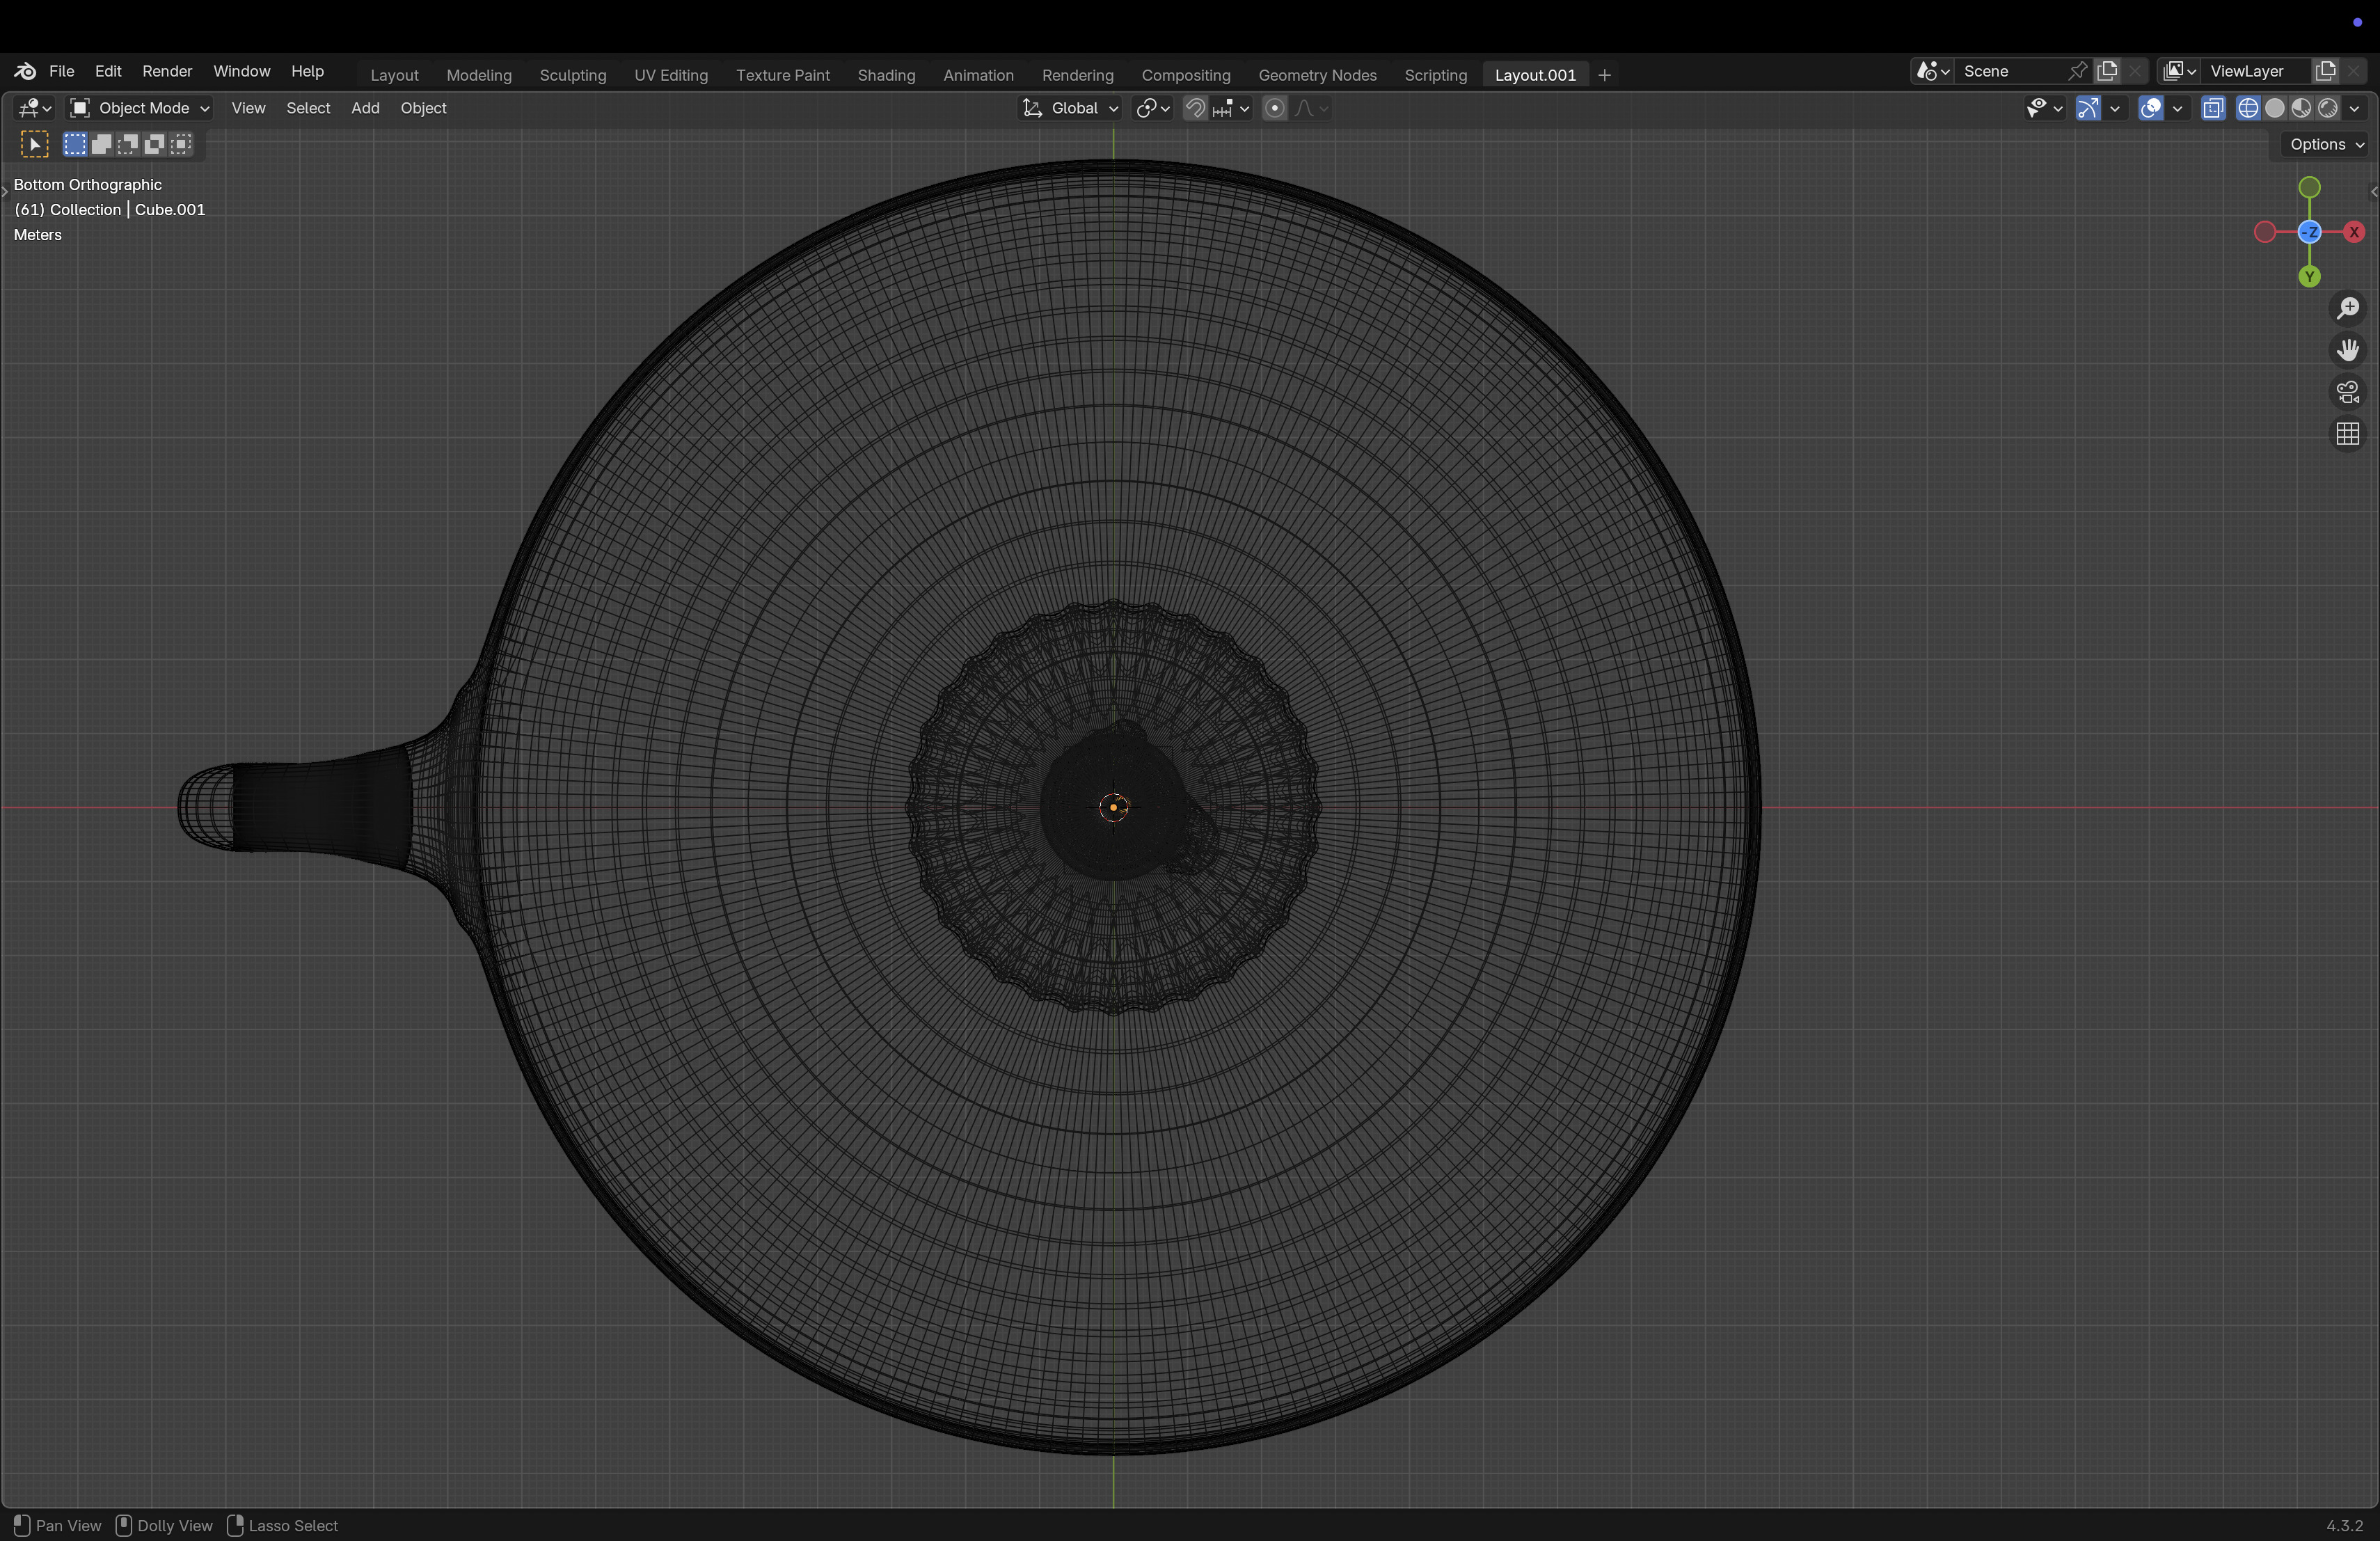Screen dimensions: 2380x1541
Task: Expand the Options dropdown
Action: point(2326,144)
